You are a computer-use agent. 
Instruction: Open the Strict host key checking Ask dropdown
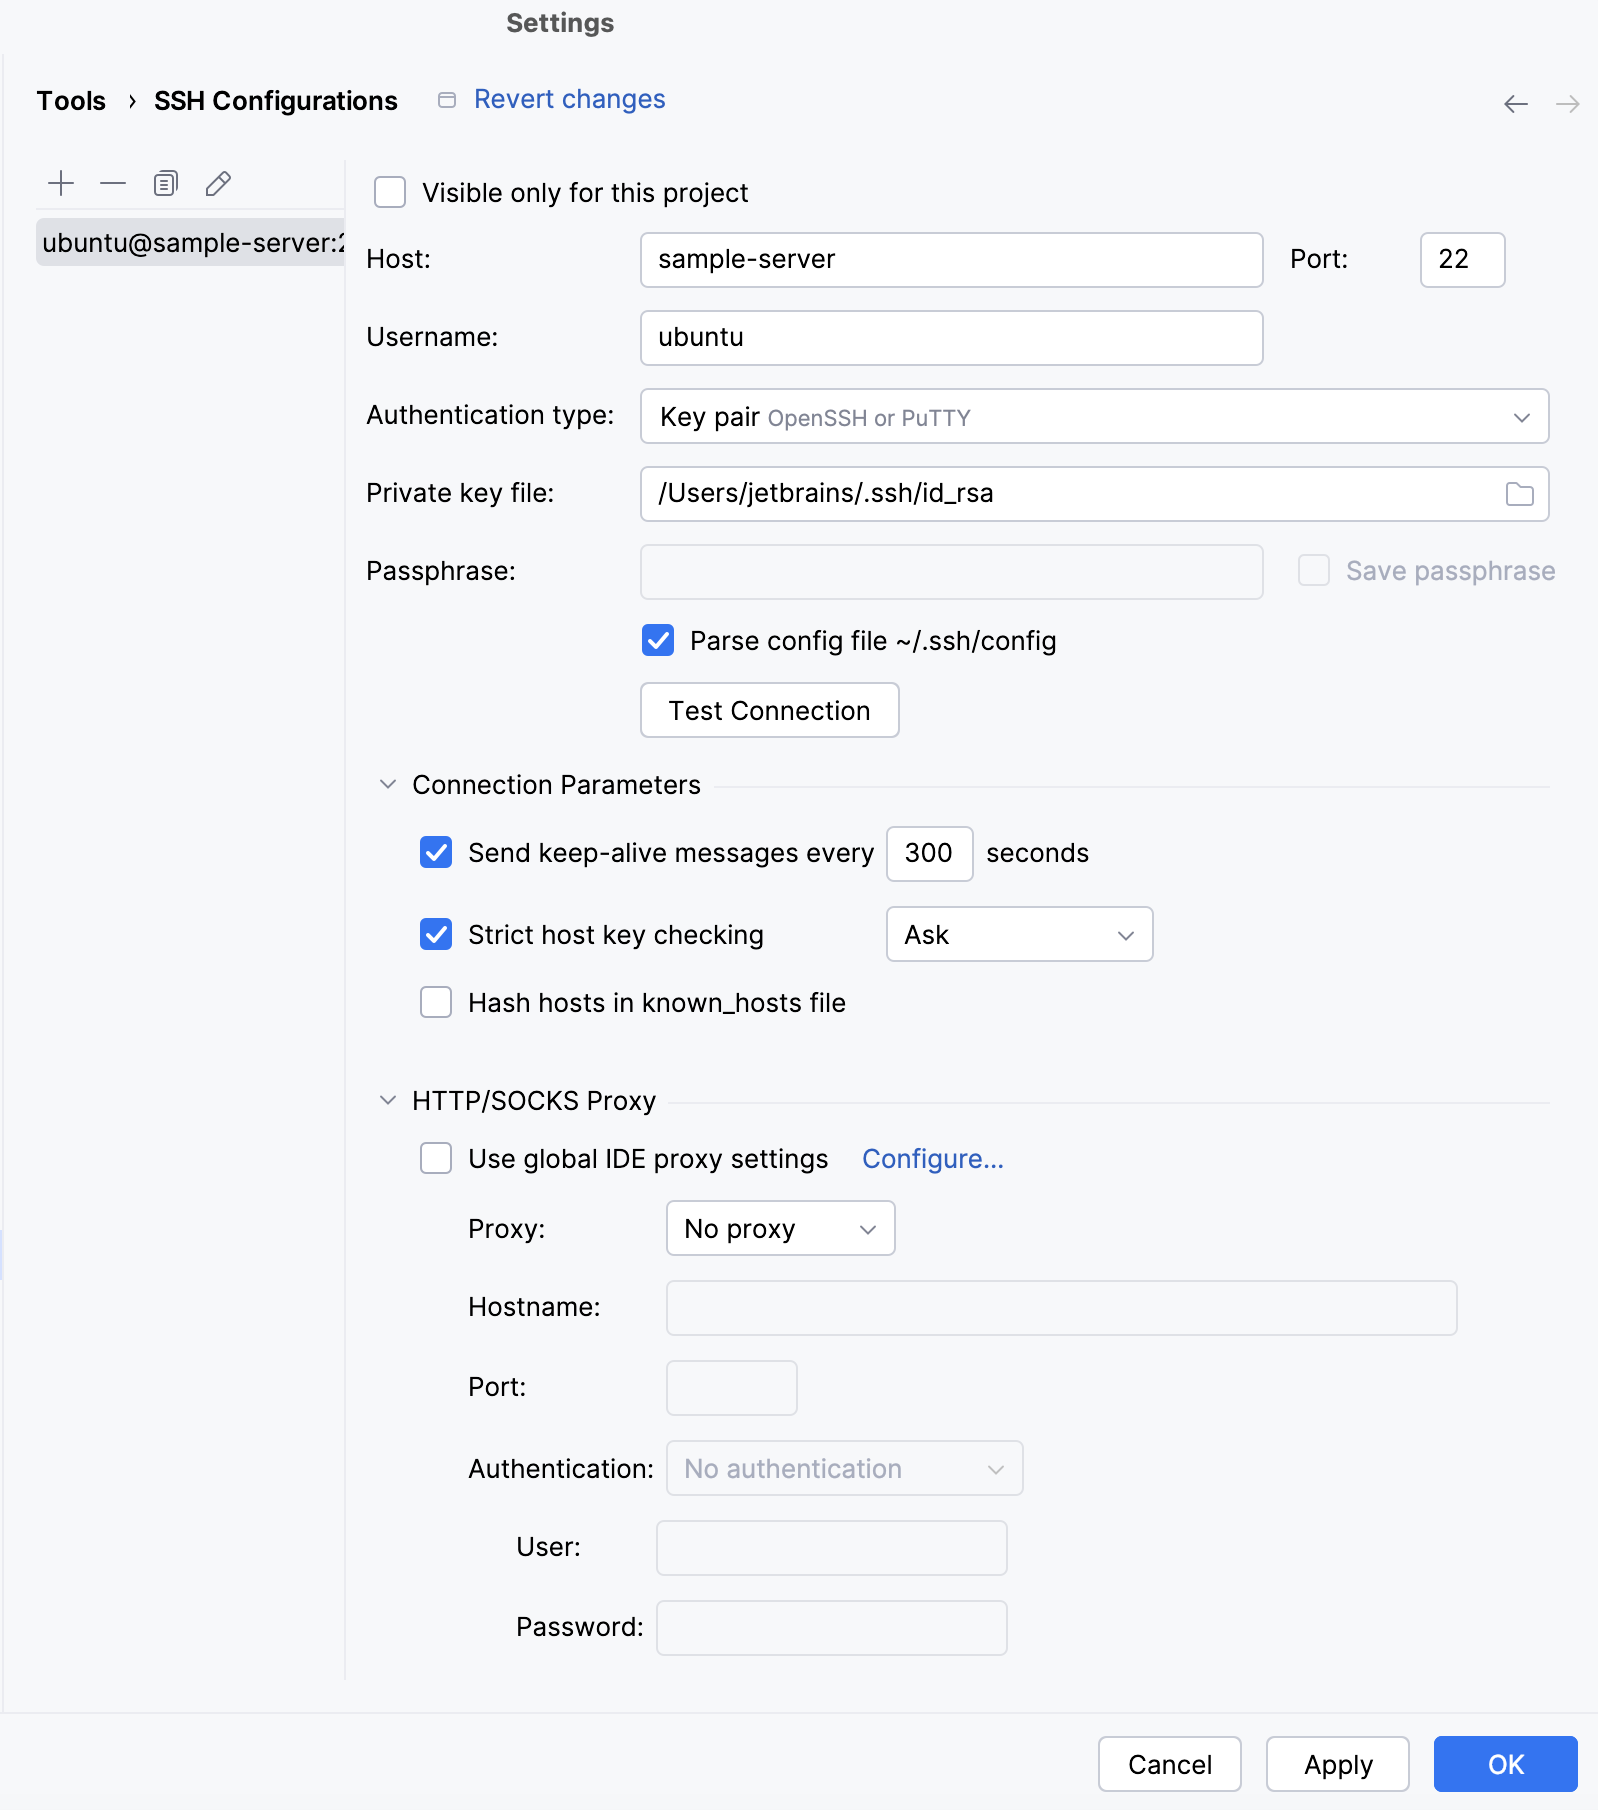(1019, 934)
